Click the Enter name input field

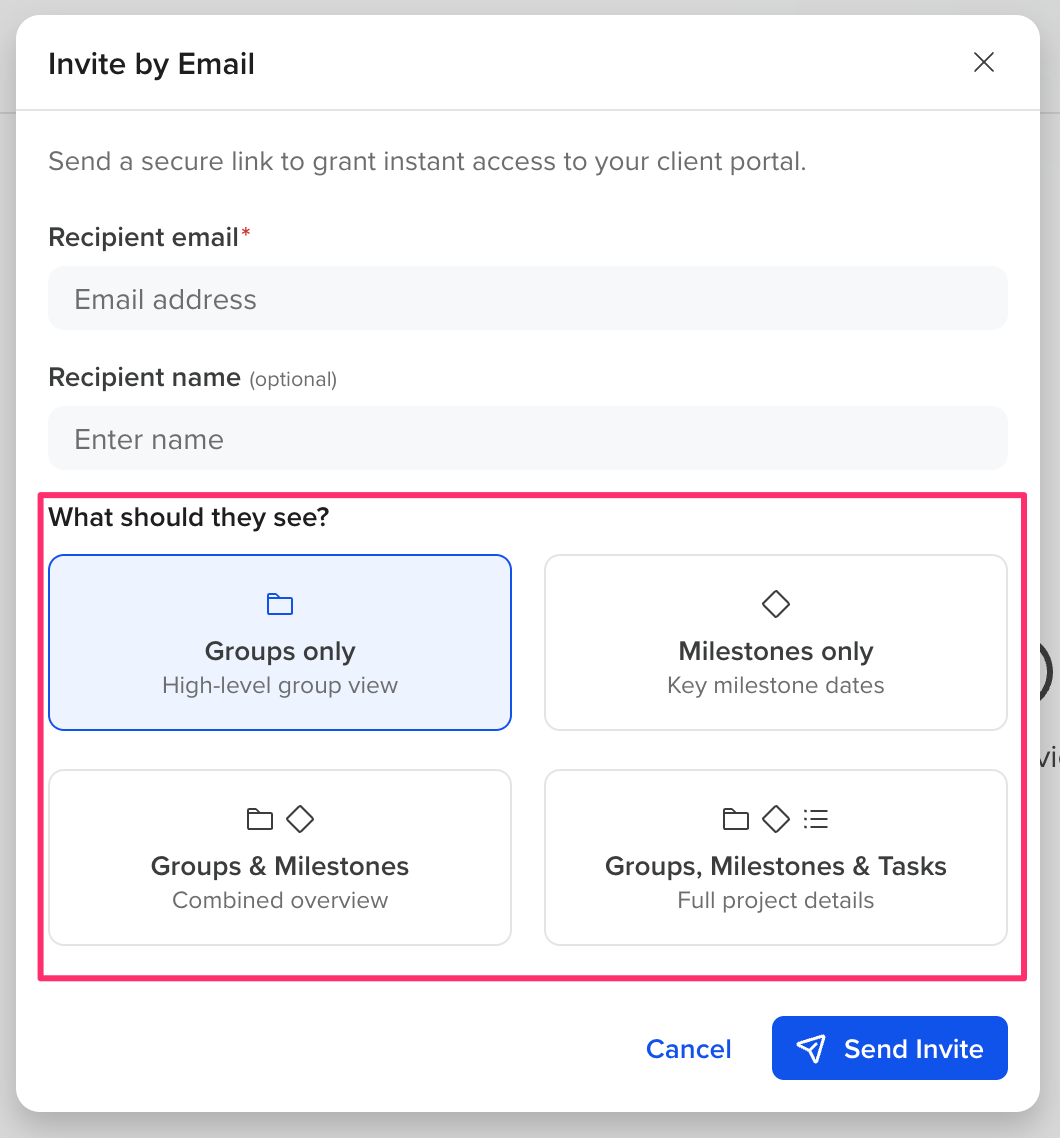coord(527,438)
